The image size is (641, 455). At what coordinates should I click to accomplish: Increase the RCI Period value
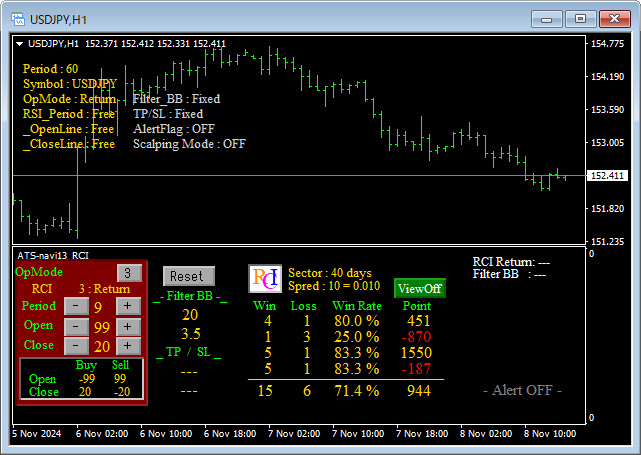(x=128, y=306)
